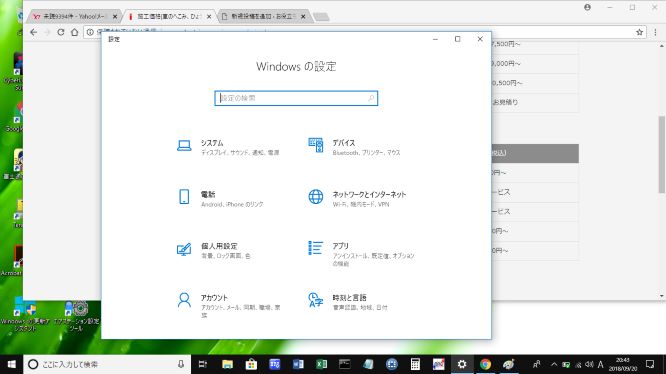Screen dimensions: 666x374
Task: Click the ネットワークとインターネット heading text
Action: pos(369,194)
